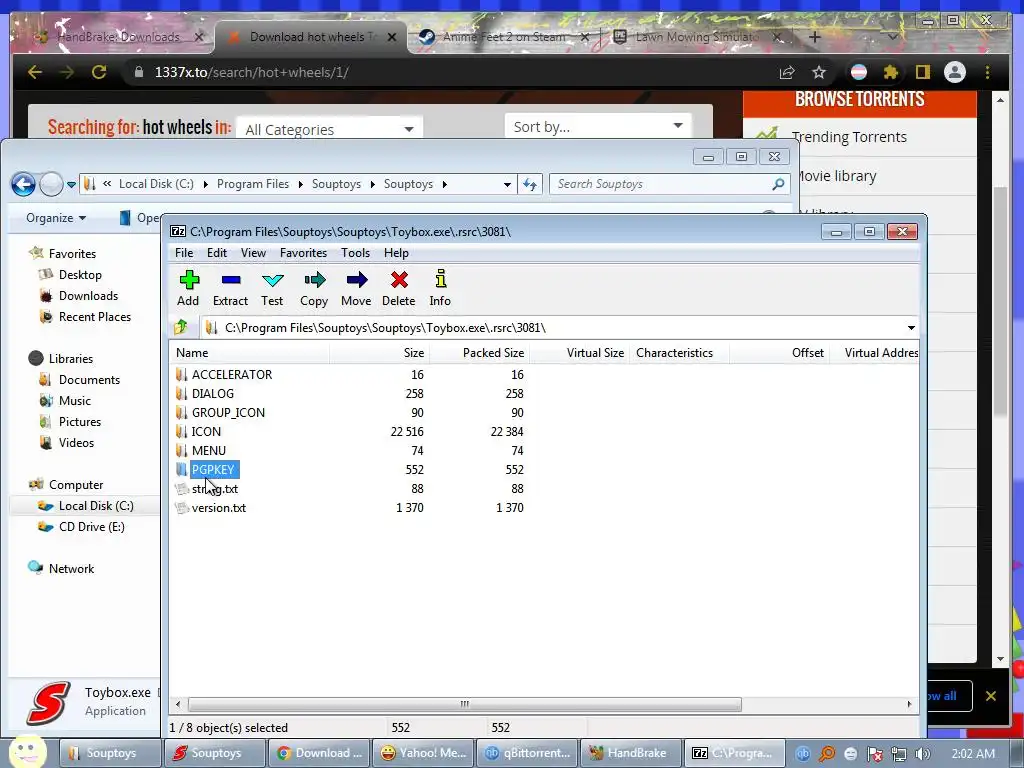Go up one folder level in 7-Zip
The image size is (1024, 768).
181,327
